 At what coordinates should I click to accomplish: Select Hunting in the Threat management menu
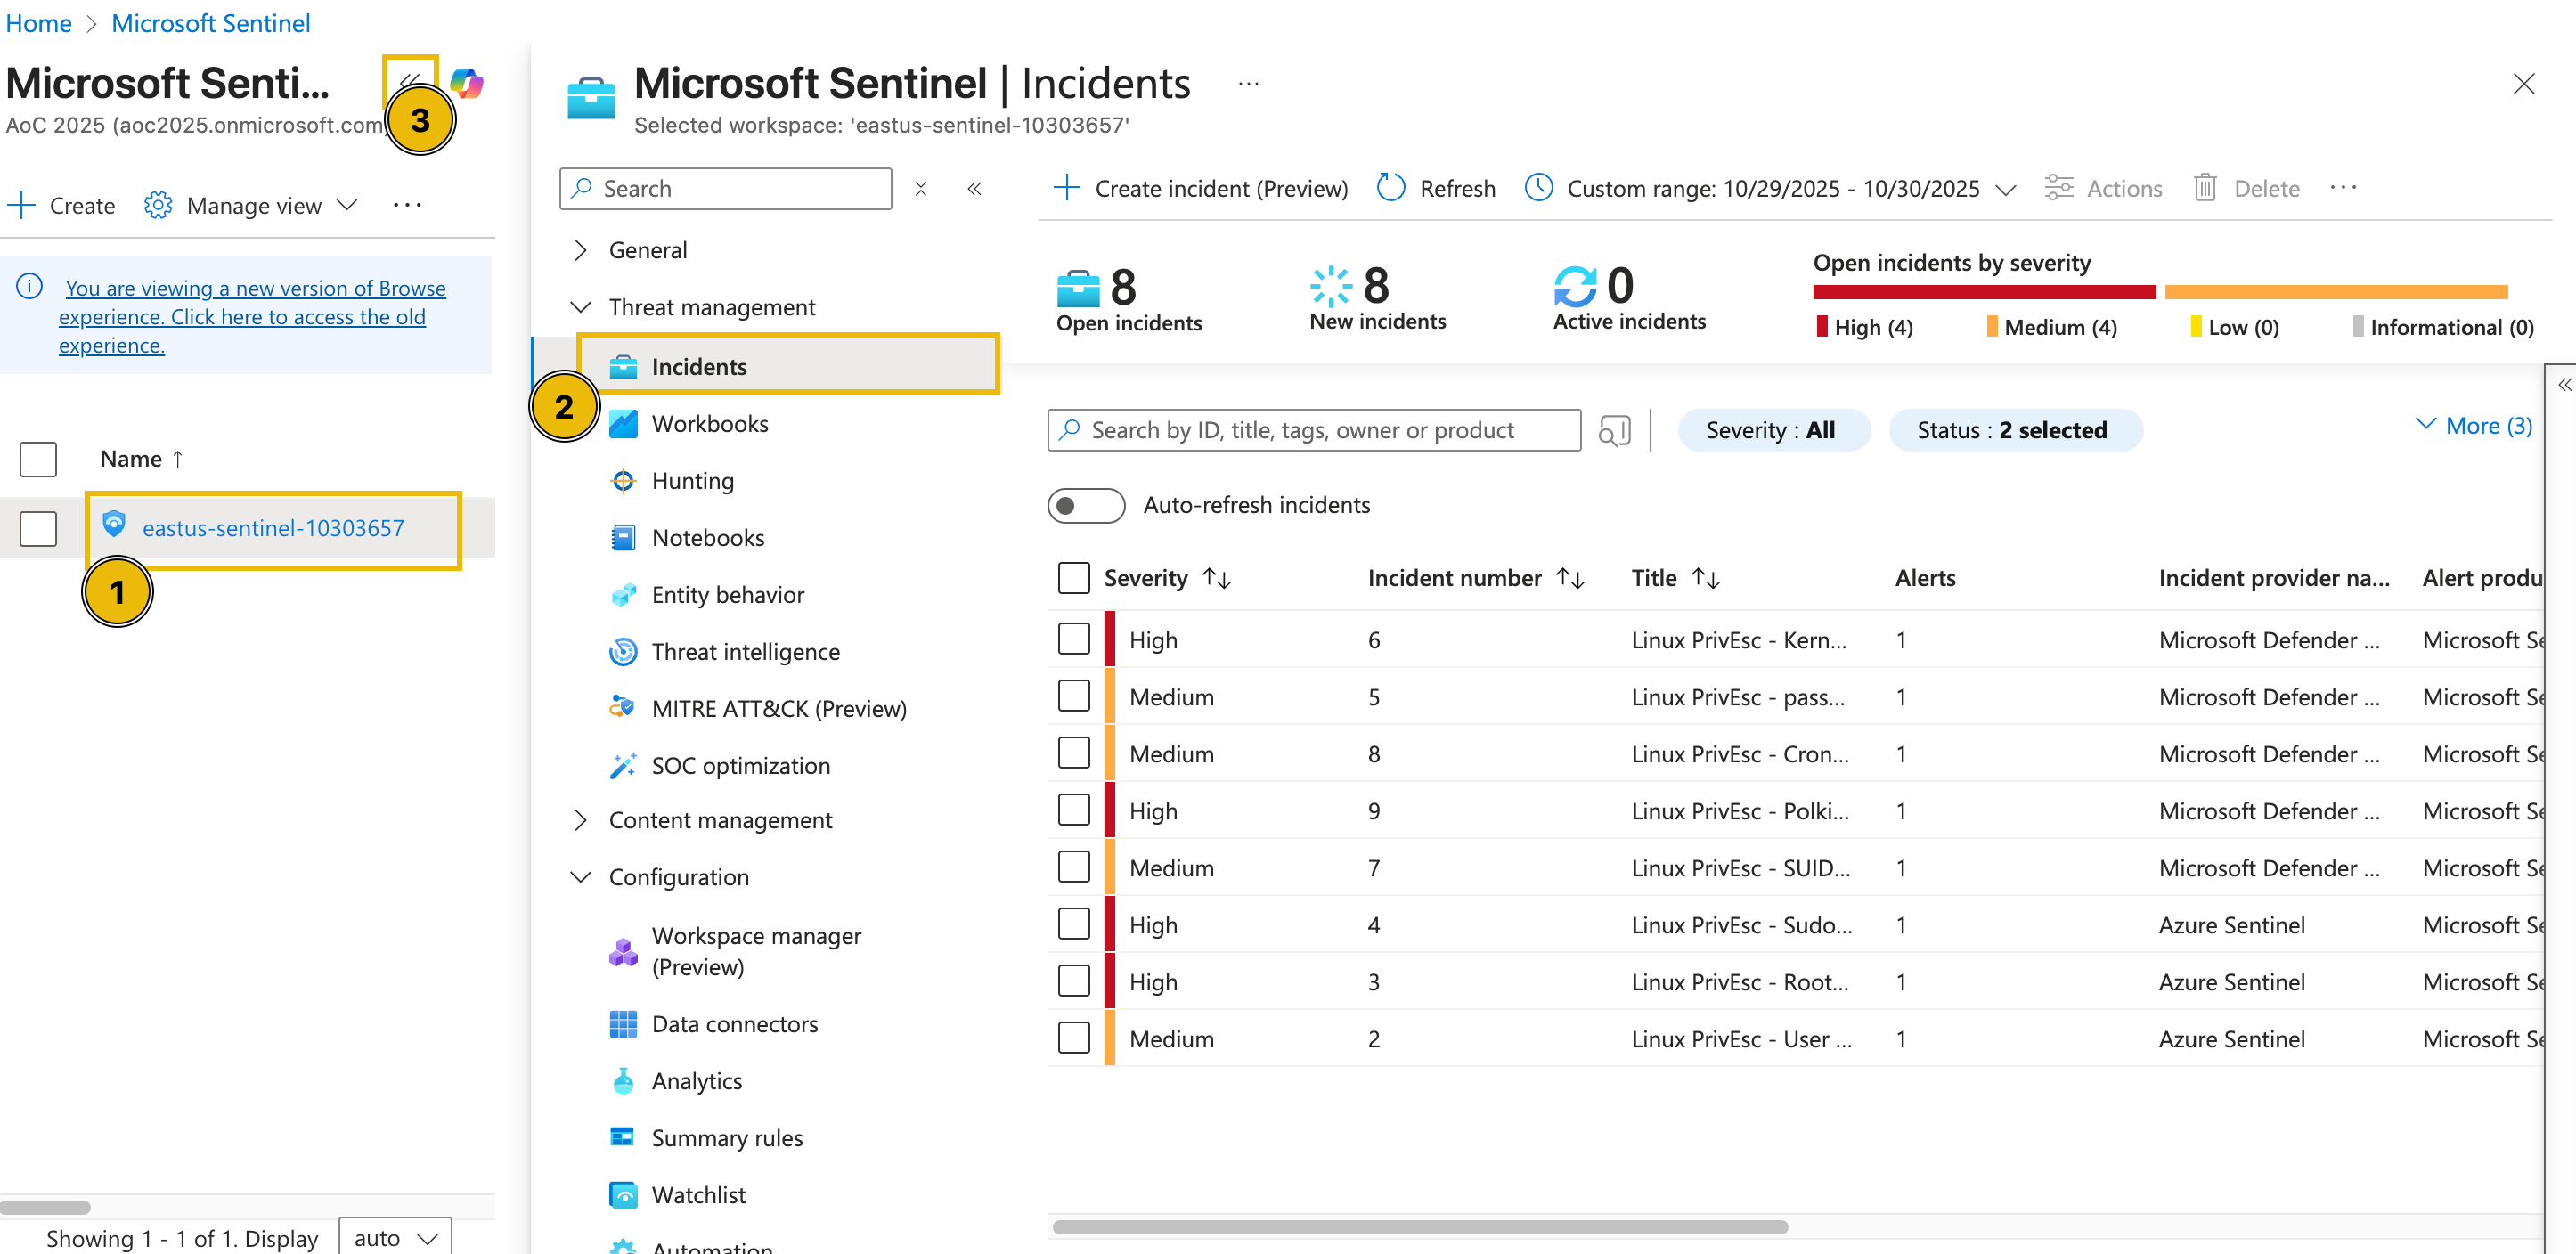pyautogui.click(x=692, y=480)
